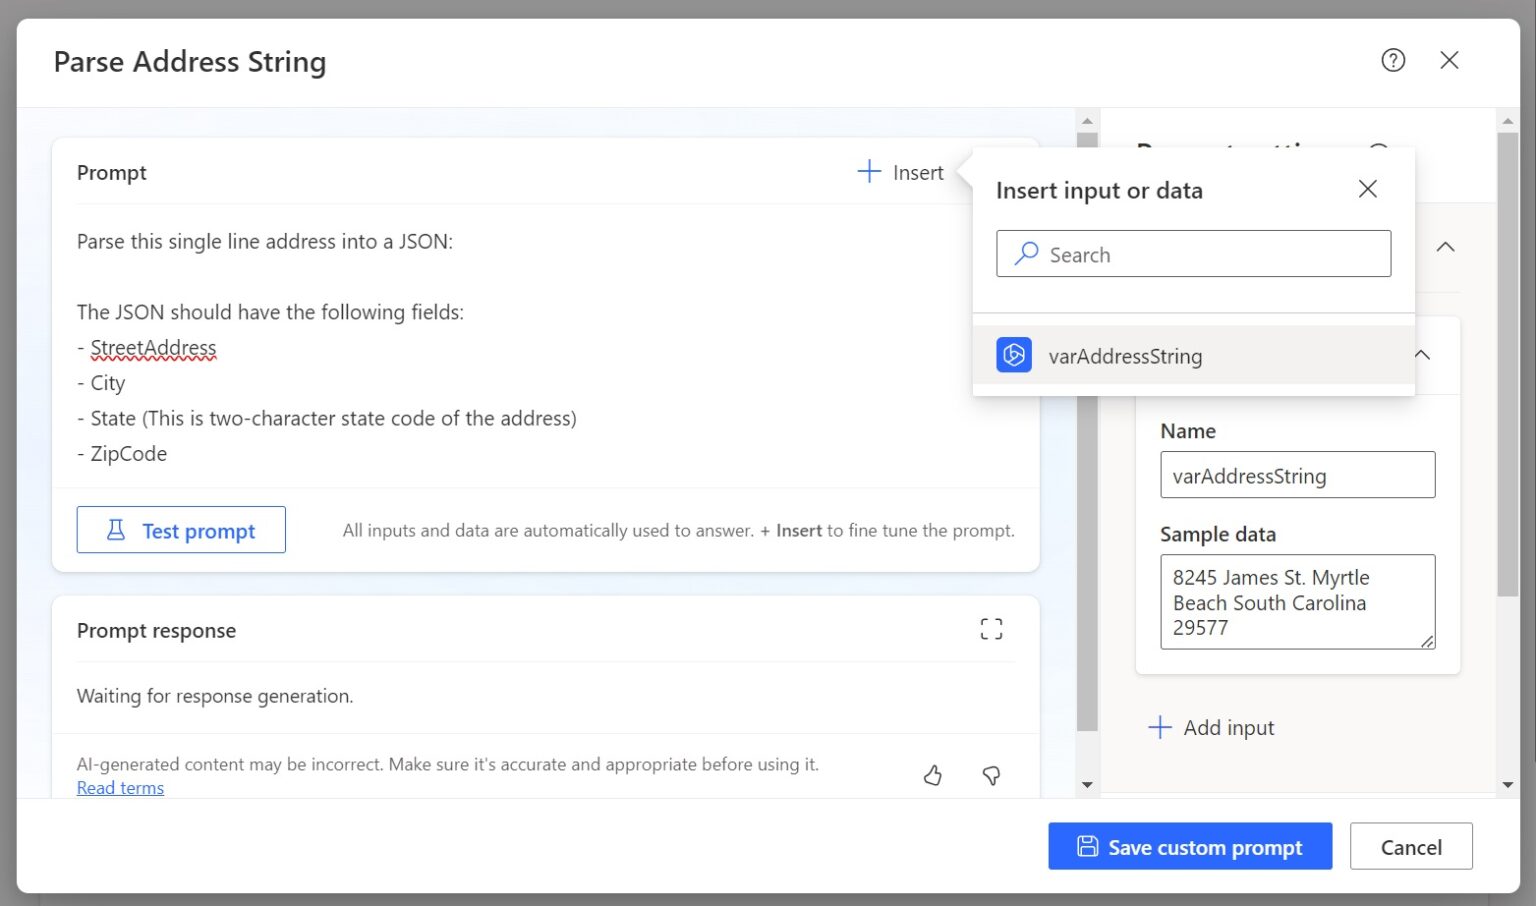Viewport: 1536px width, 906px height.
Task: Click the plus icon next to Insert
Action: coord(867,172)
